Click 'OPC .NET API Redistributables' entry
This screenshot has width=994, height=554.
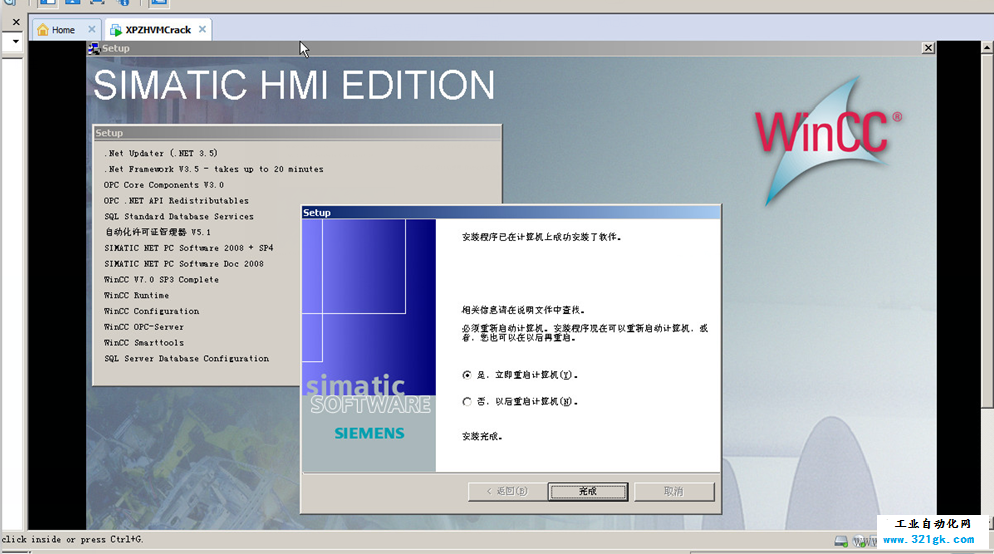coord(176,201)
